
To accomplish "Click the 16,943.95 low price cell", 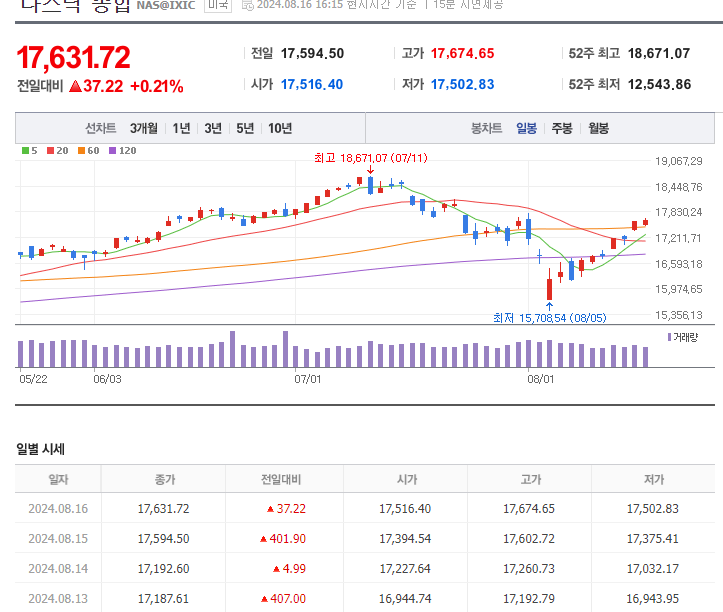I will pyautogui.click(x=652, y=599).
